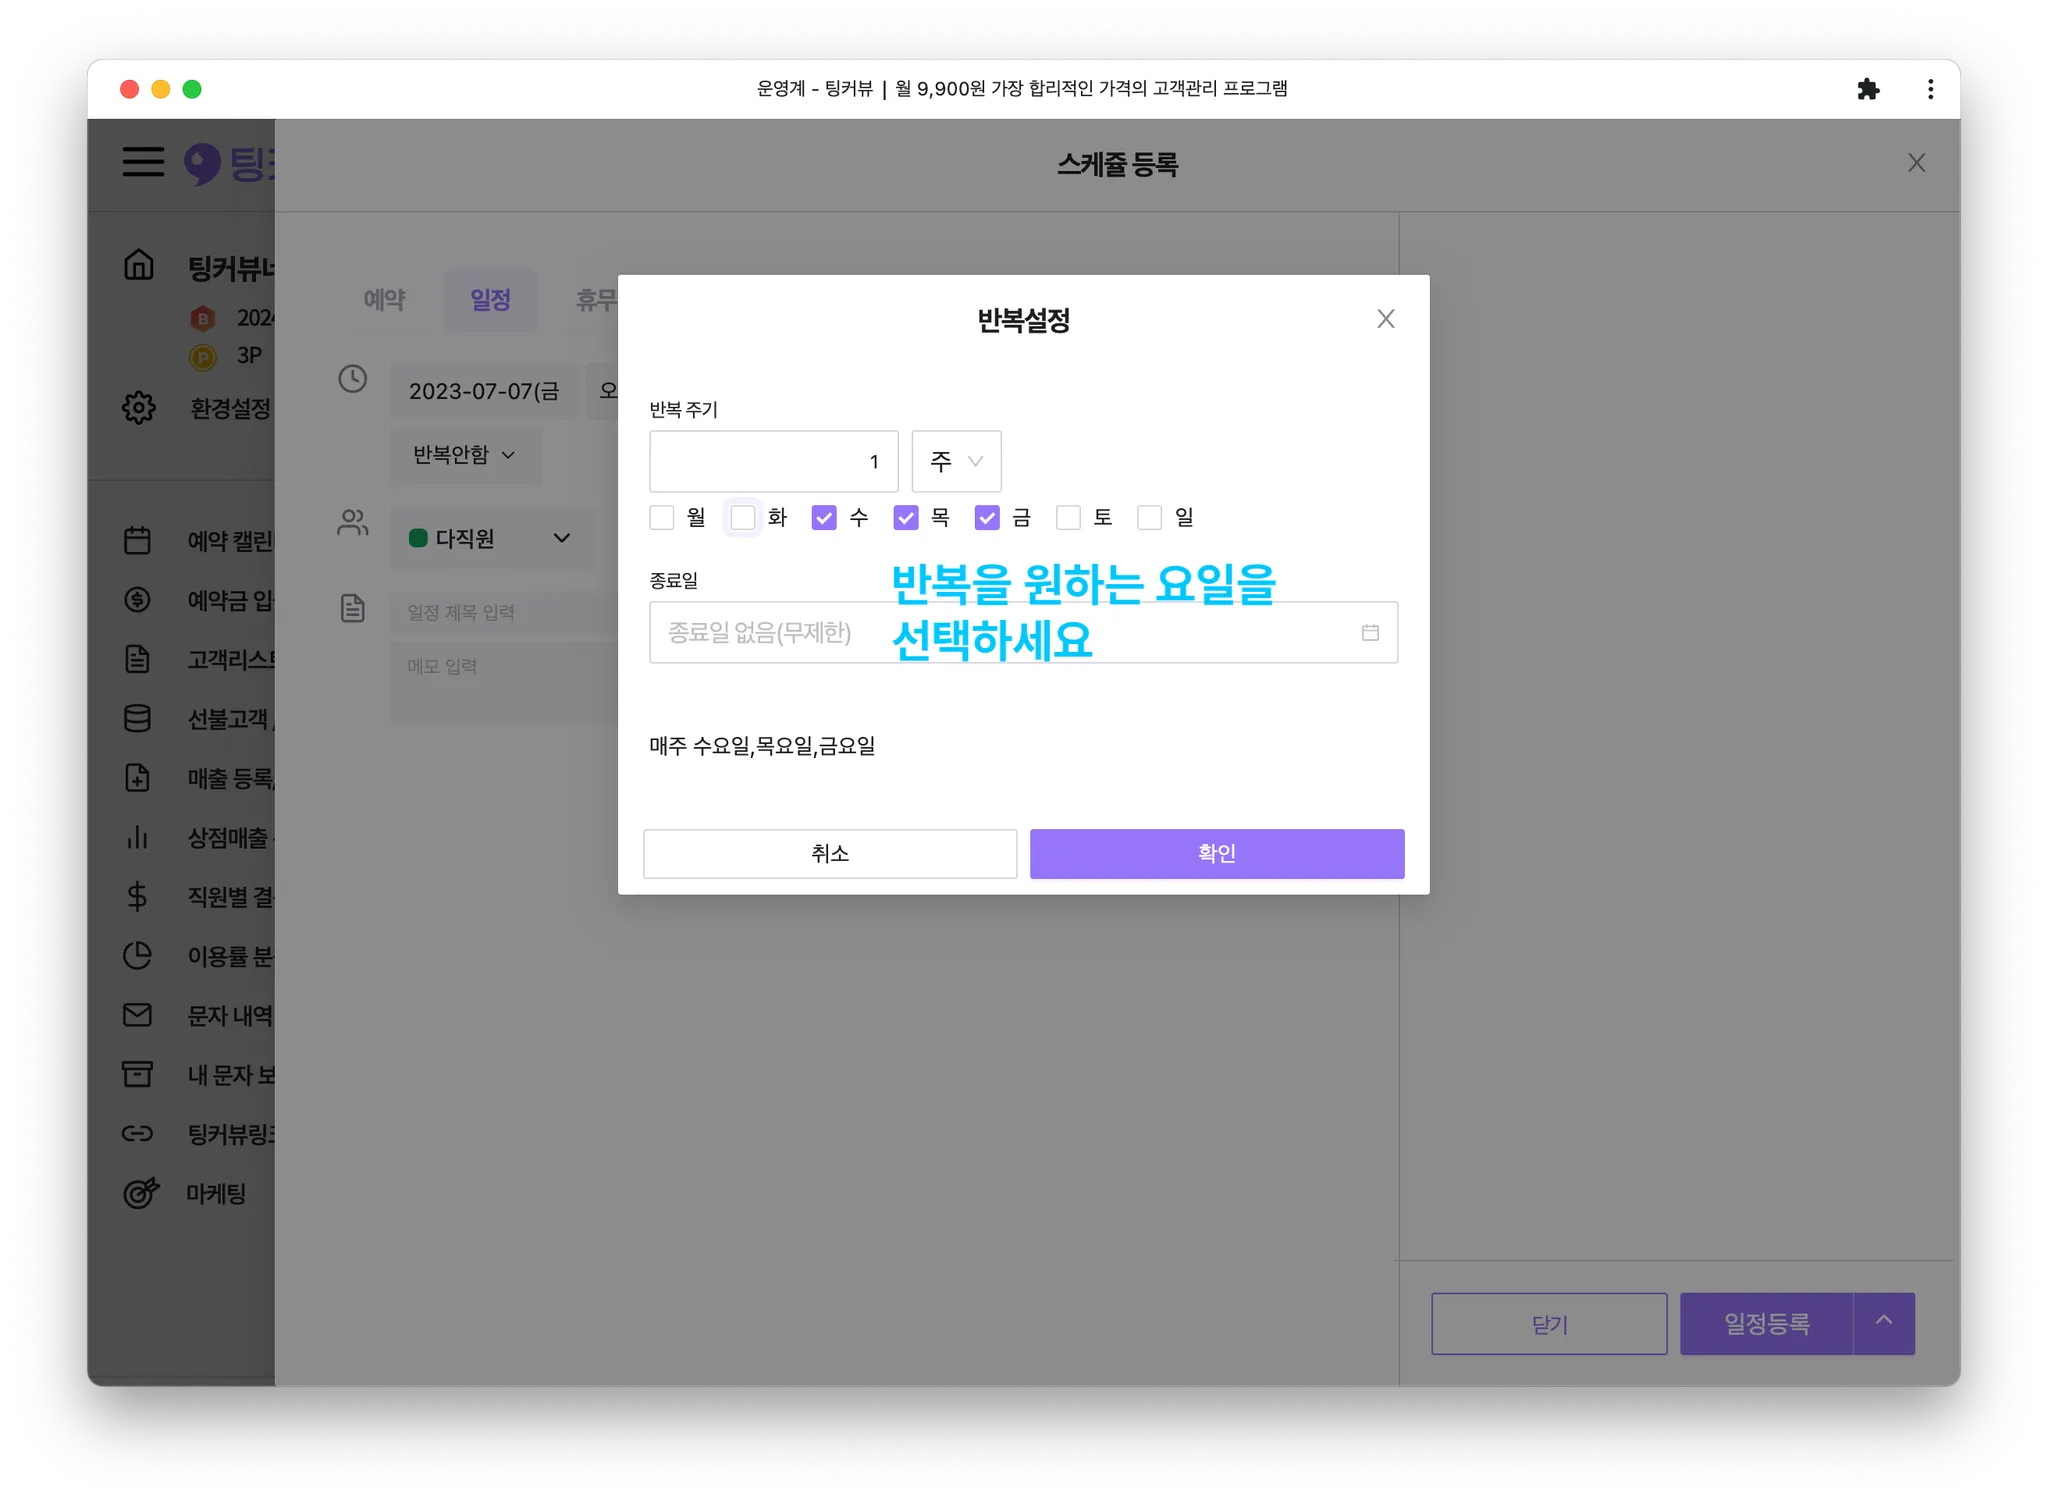
Task: Open the 주 repeat unit dropdown
Action: click(956, 461)
